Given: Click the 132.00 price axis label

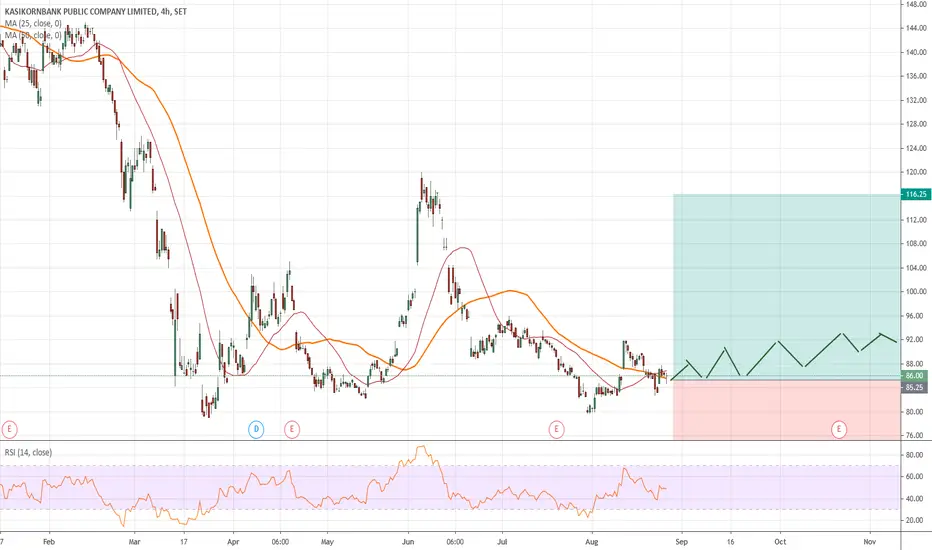Looking at the screenshot, I should tap(916, 100).
